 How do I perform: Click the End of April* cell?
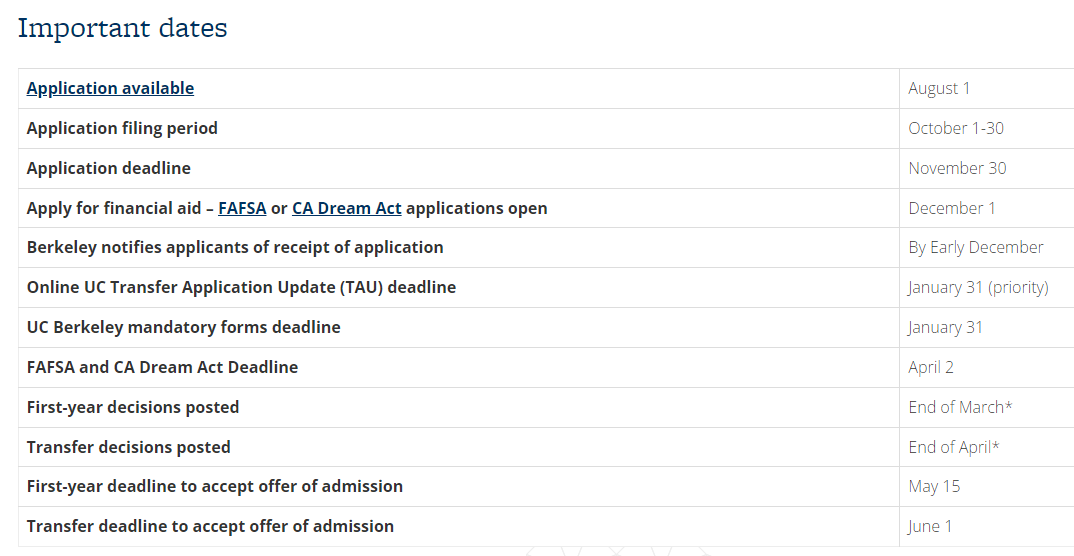(954, 447)
